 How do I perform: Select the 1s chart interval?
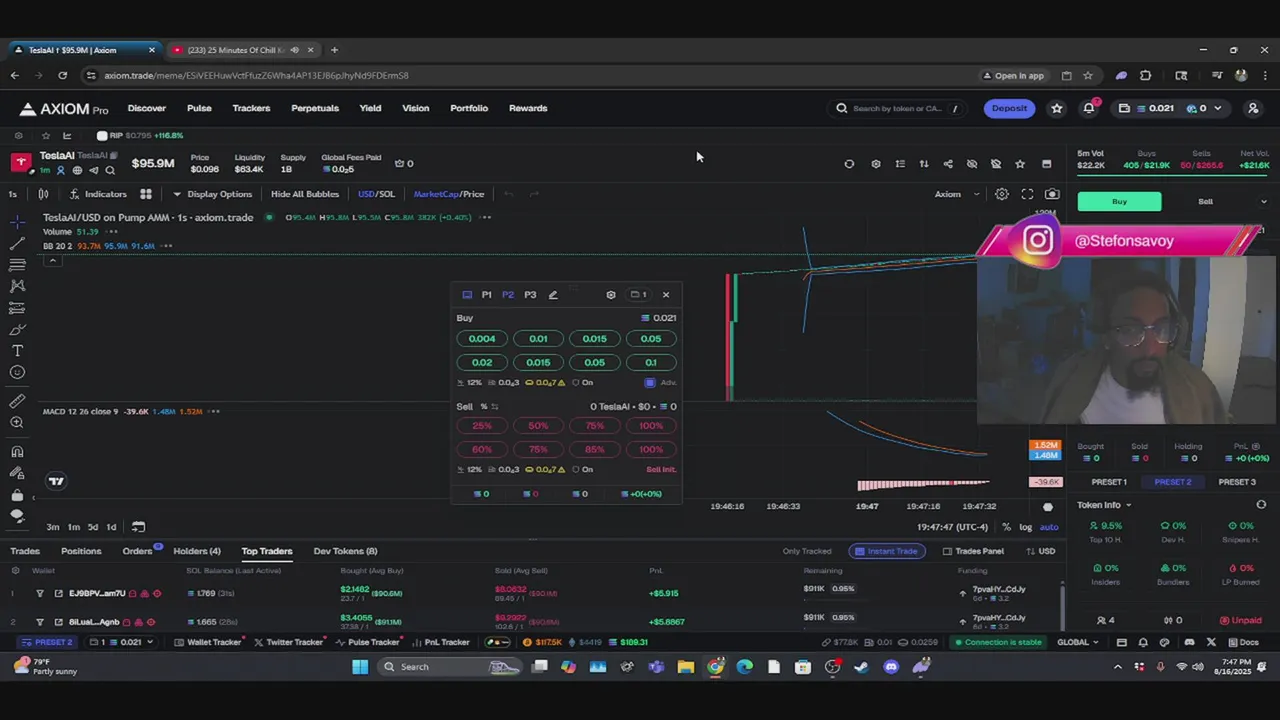[13, 194]
